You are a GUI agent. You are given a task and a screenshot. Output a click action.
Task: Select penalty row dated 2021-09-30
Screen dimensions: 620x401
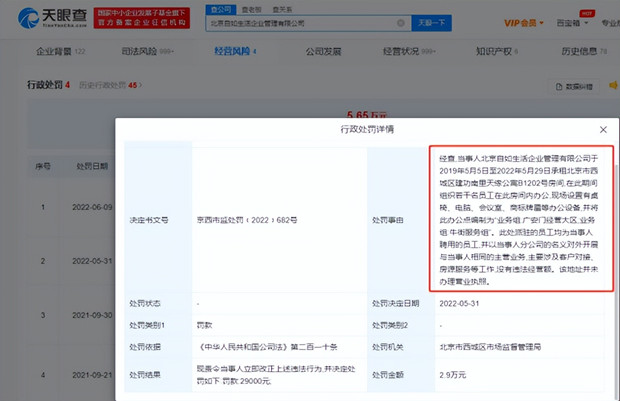pyautogui.click(x=71, y=315)
